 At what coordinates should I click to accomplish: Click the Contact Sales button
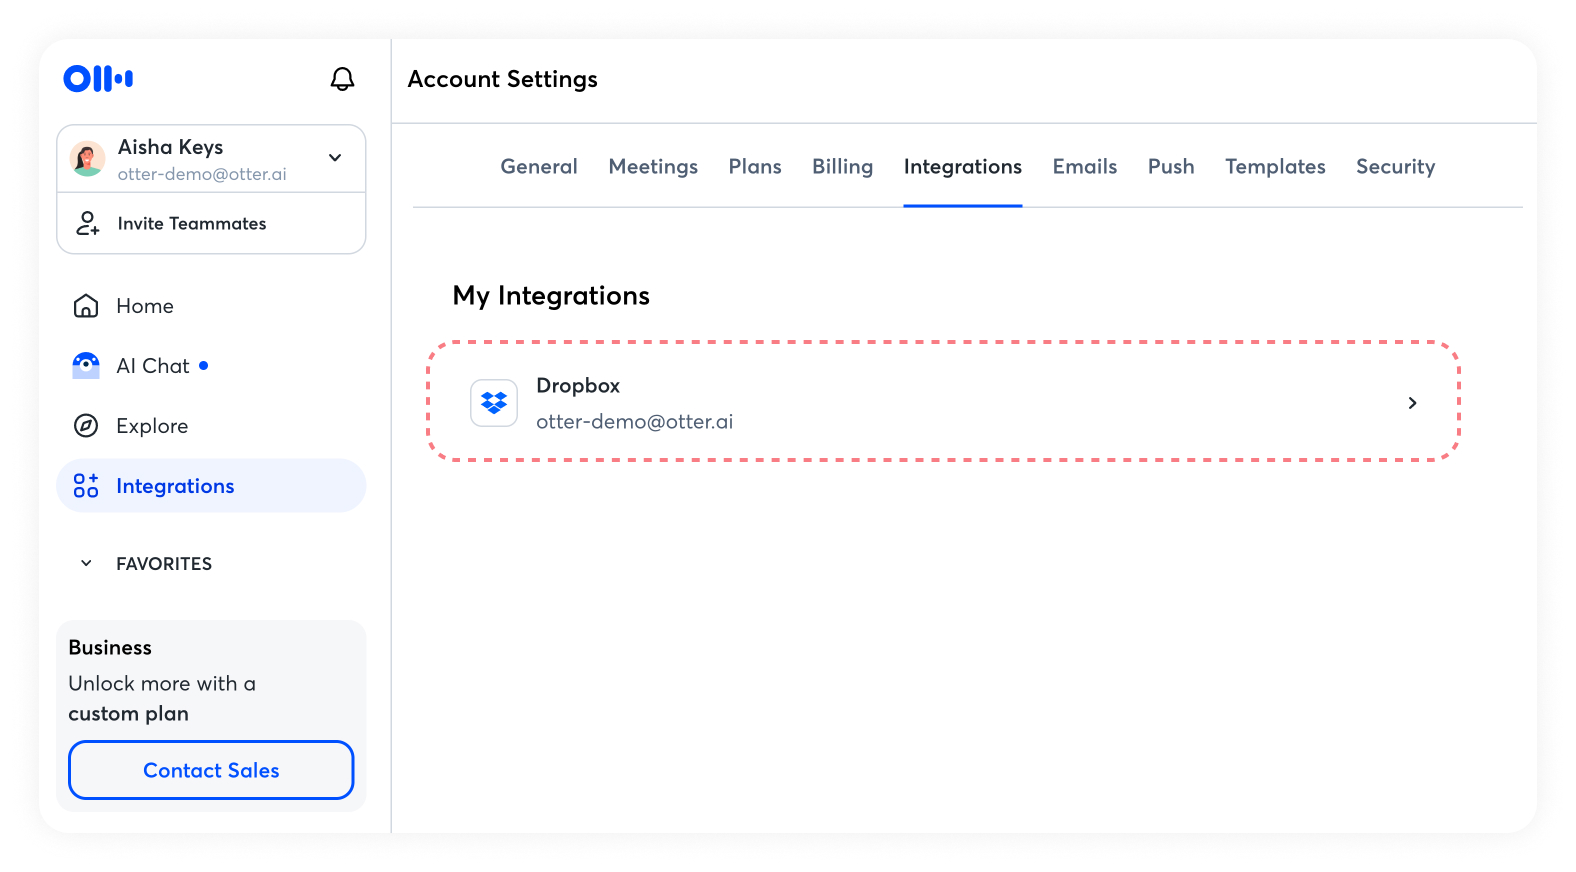click(211, 770)
